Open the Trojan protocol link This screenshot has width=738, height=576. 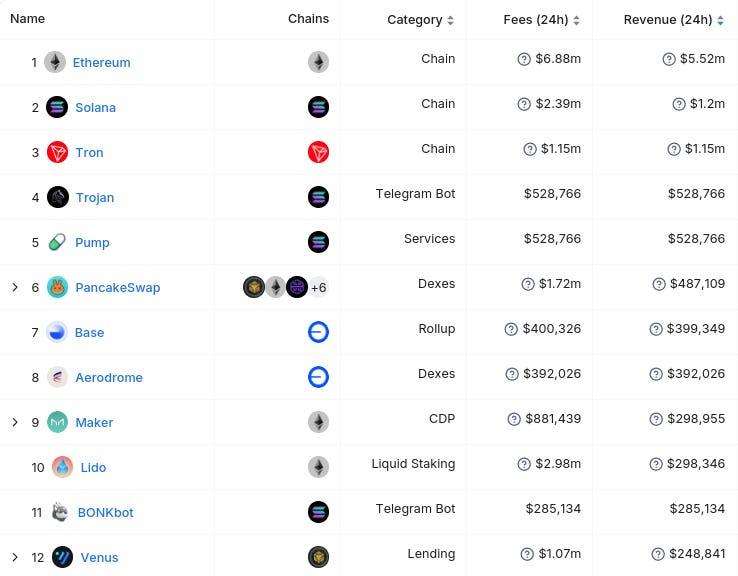click(x=94, y=197)
